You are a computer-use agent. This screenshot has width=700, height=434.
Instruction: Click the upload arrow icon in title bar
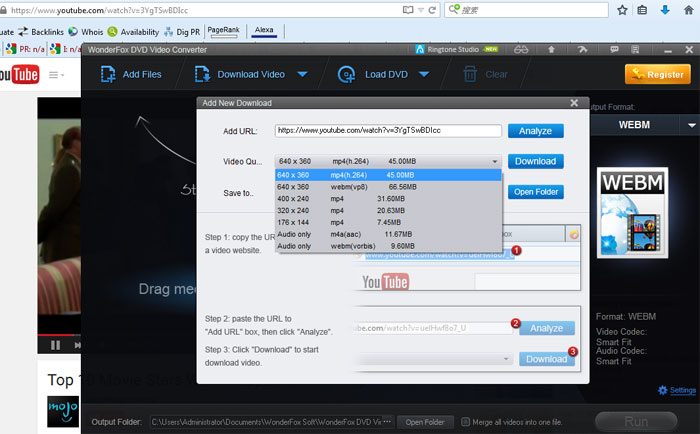(x=551, y=50)
